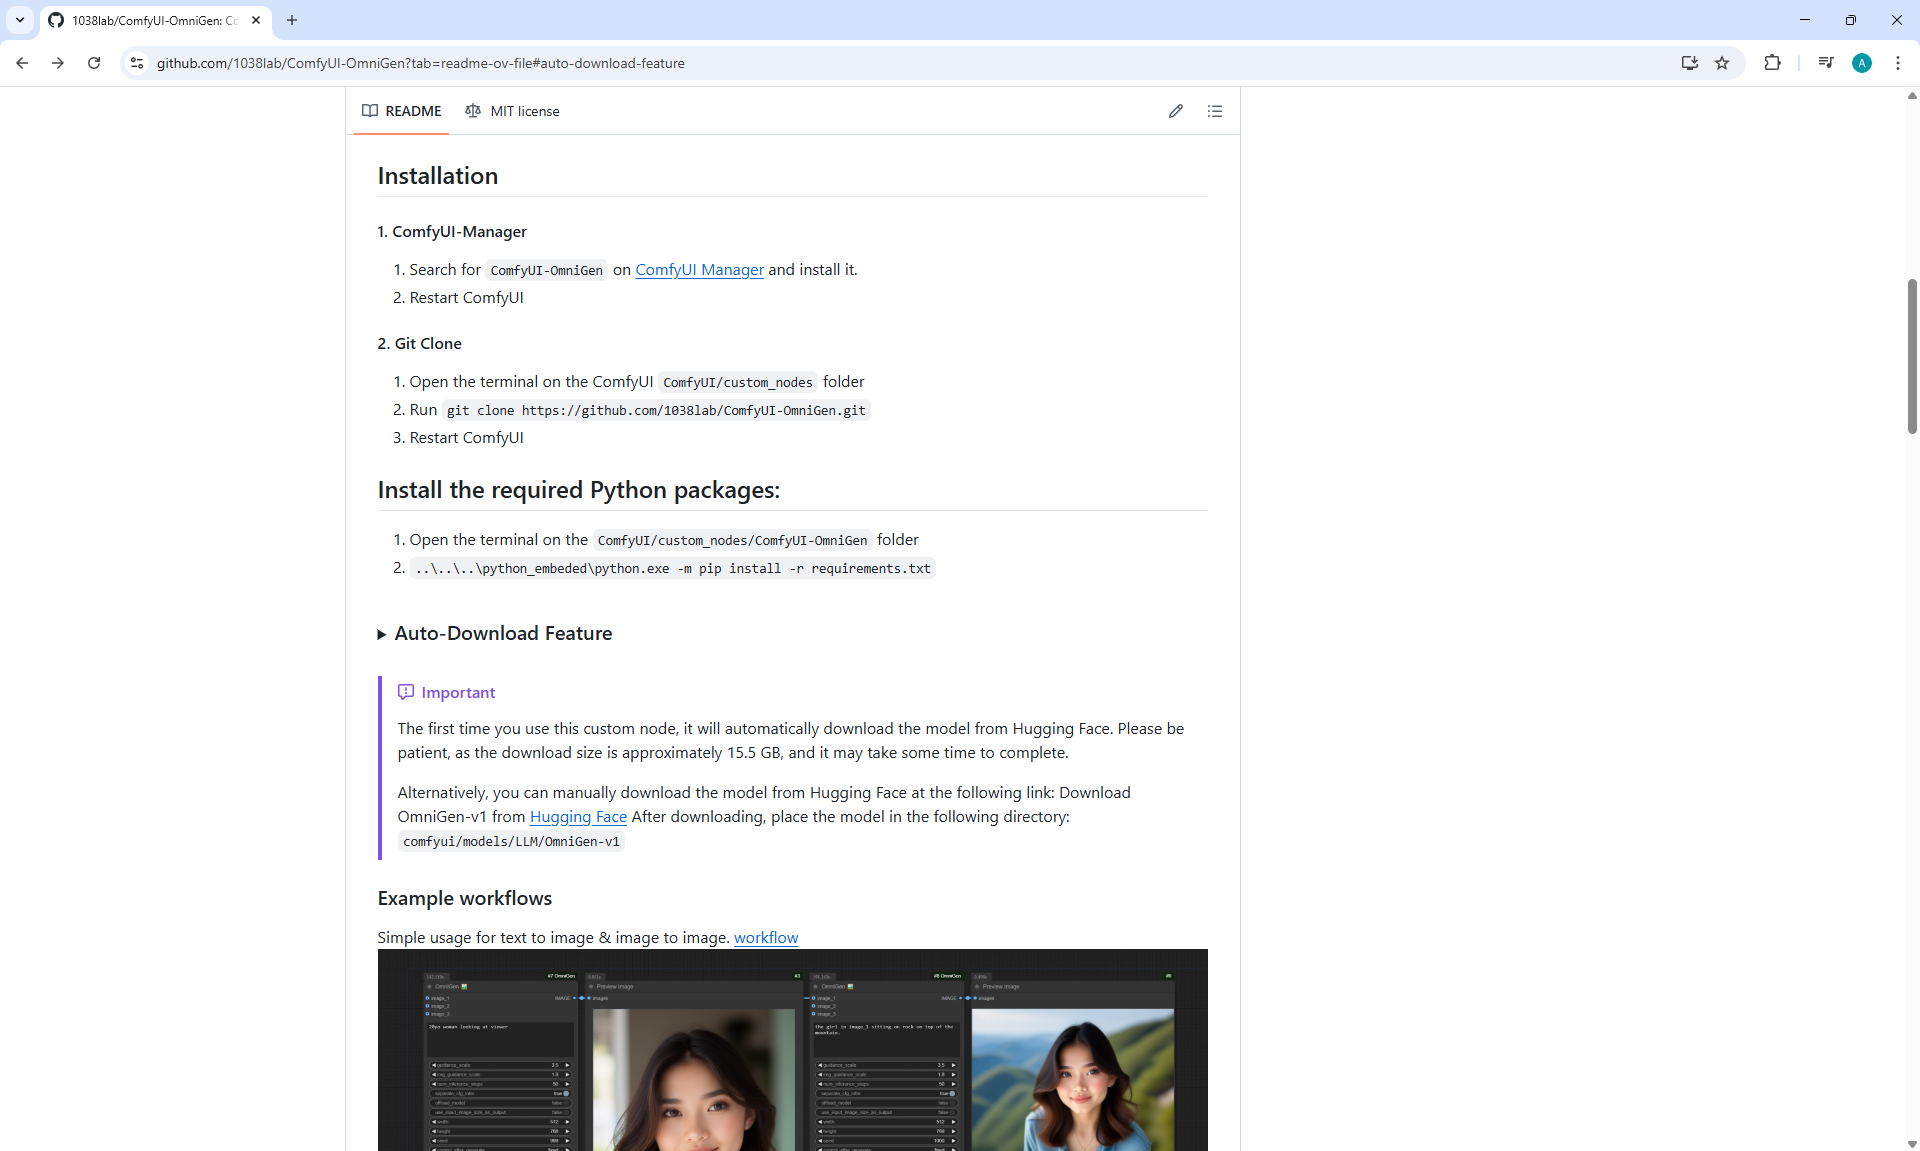Viewport: 1920px width, 1151px height.
Task: Open the example workflow link
Action: coord(765,938)
